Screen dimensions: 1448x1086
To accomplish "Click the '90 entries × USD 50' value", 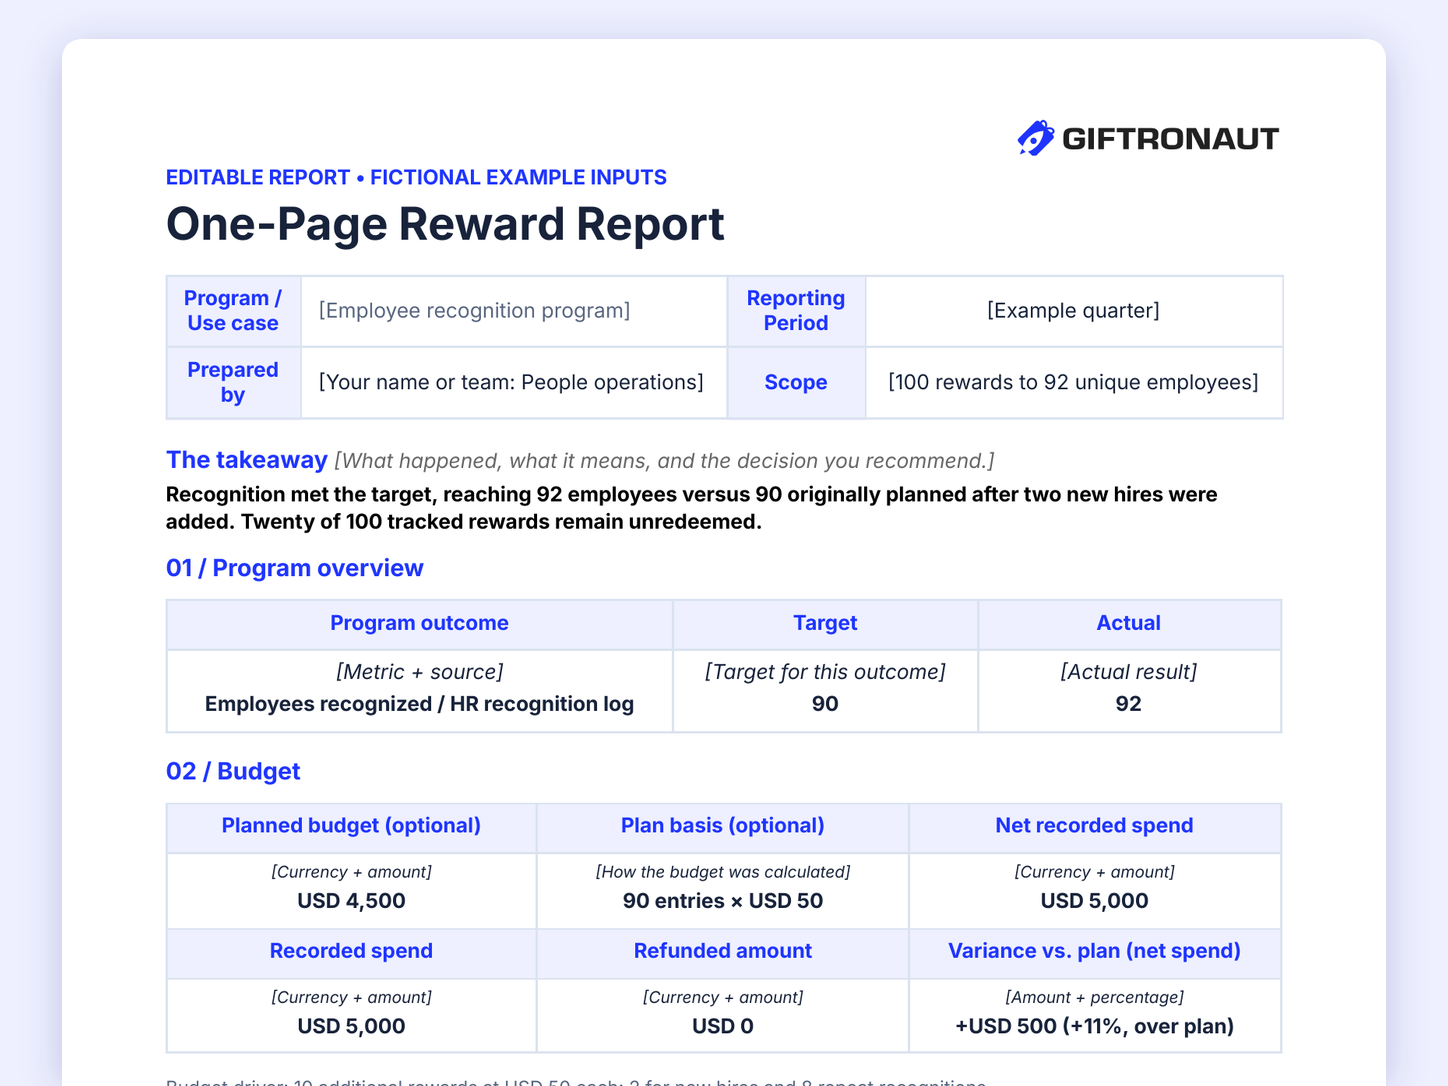I will pos(723,901).
